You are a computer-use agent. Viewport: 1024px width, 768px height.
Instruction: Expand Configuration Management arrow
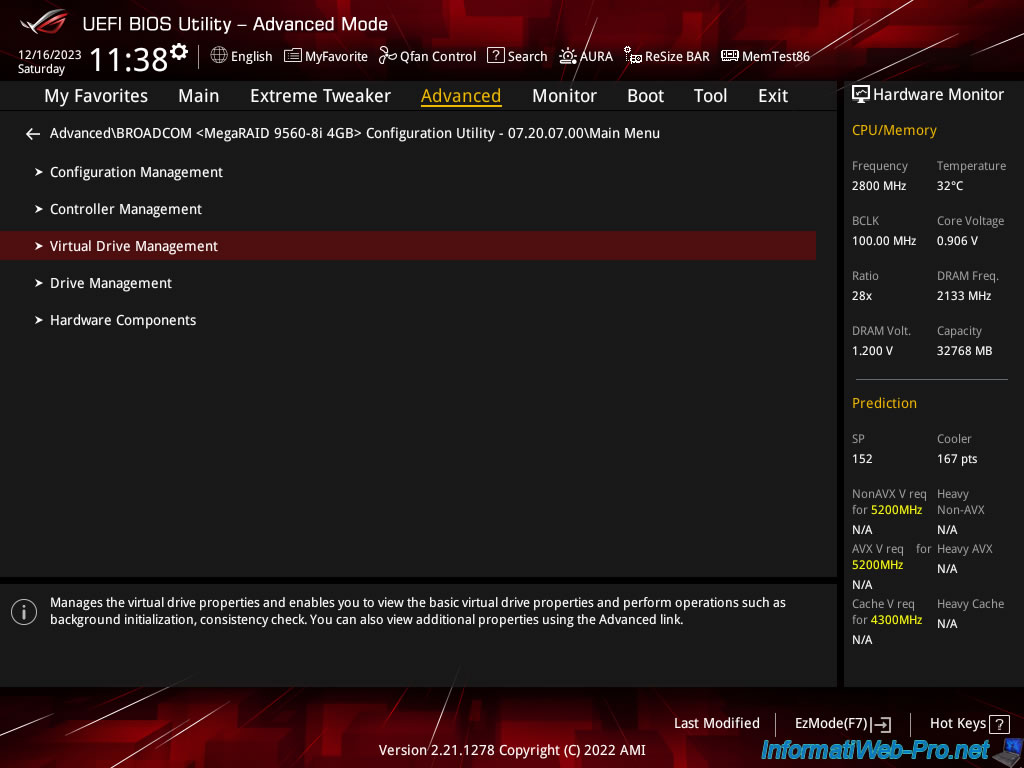[x=39, y=172]
